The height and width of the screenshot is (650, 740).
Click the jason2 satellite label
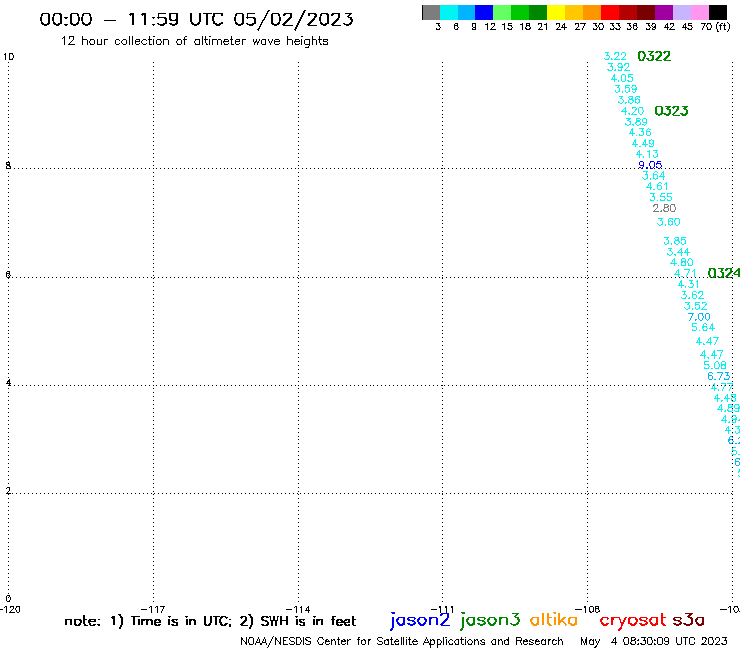[x=420, y=620]
